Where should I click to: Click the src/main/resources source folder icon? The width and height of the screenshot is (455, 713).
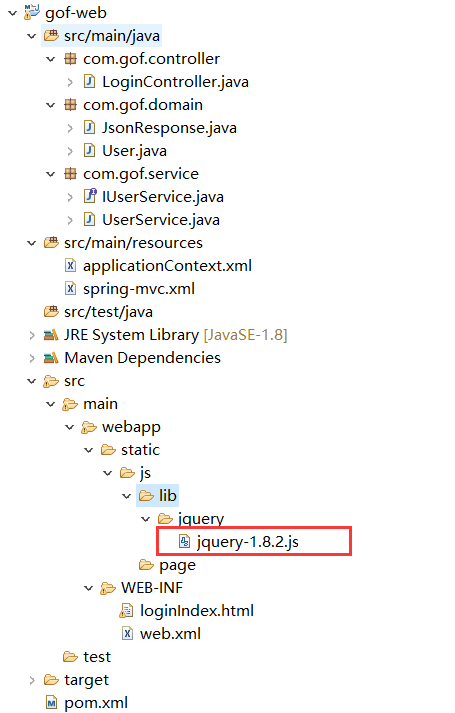point(51,243)
